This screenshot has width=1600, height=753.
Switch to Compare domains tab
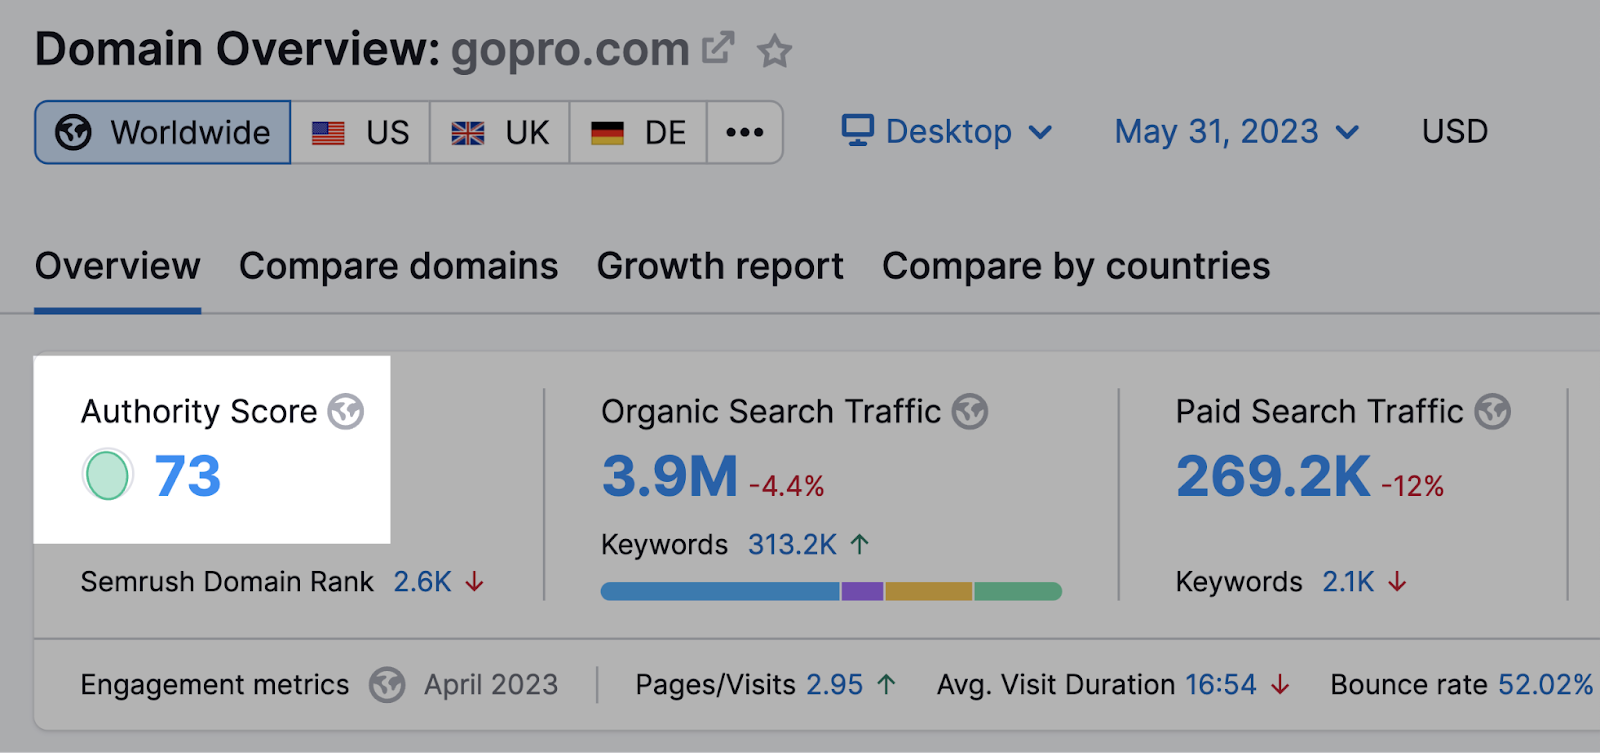(x=398, y=266)
